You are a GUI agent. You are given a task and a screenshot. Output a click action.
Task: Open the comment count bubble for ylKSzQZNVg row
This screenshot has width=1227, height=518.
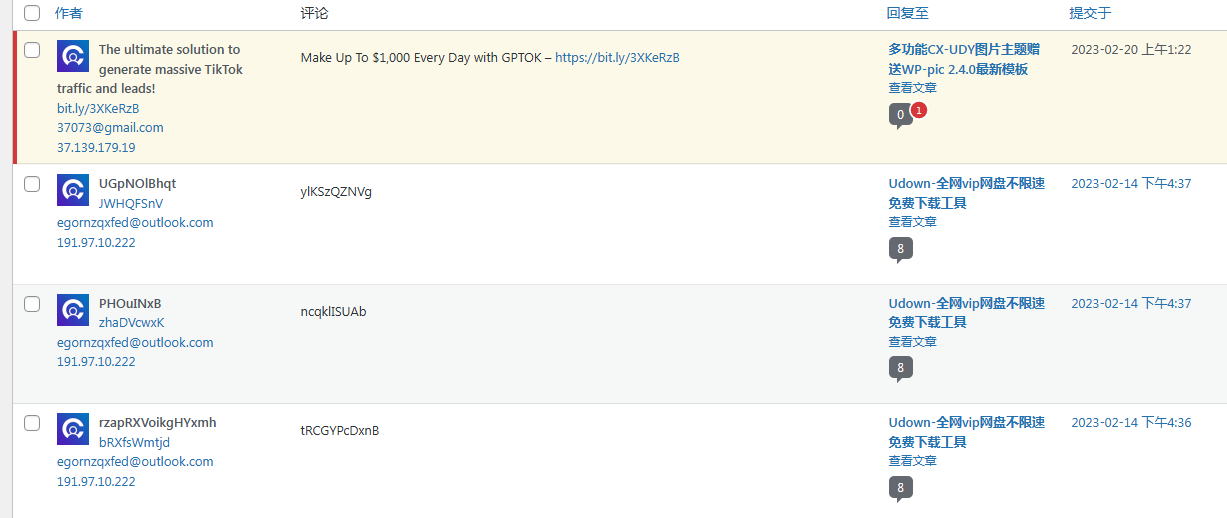900,249
